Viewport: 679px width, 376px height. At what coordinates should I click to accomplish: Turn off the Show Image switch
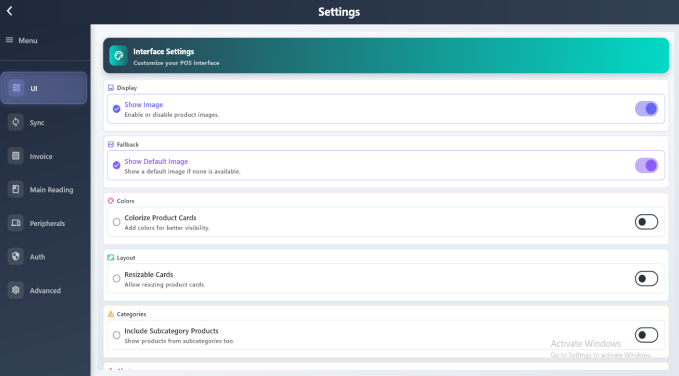(x=646, y=109)
